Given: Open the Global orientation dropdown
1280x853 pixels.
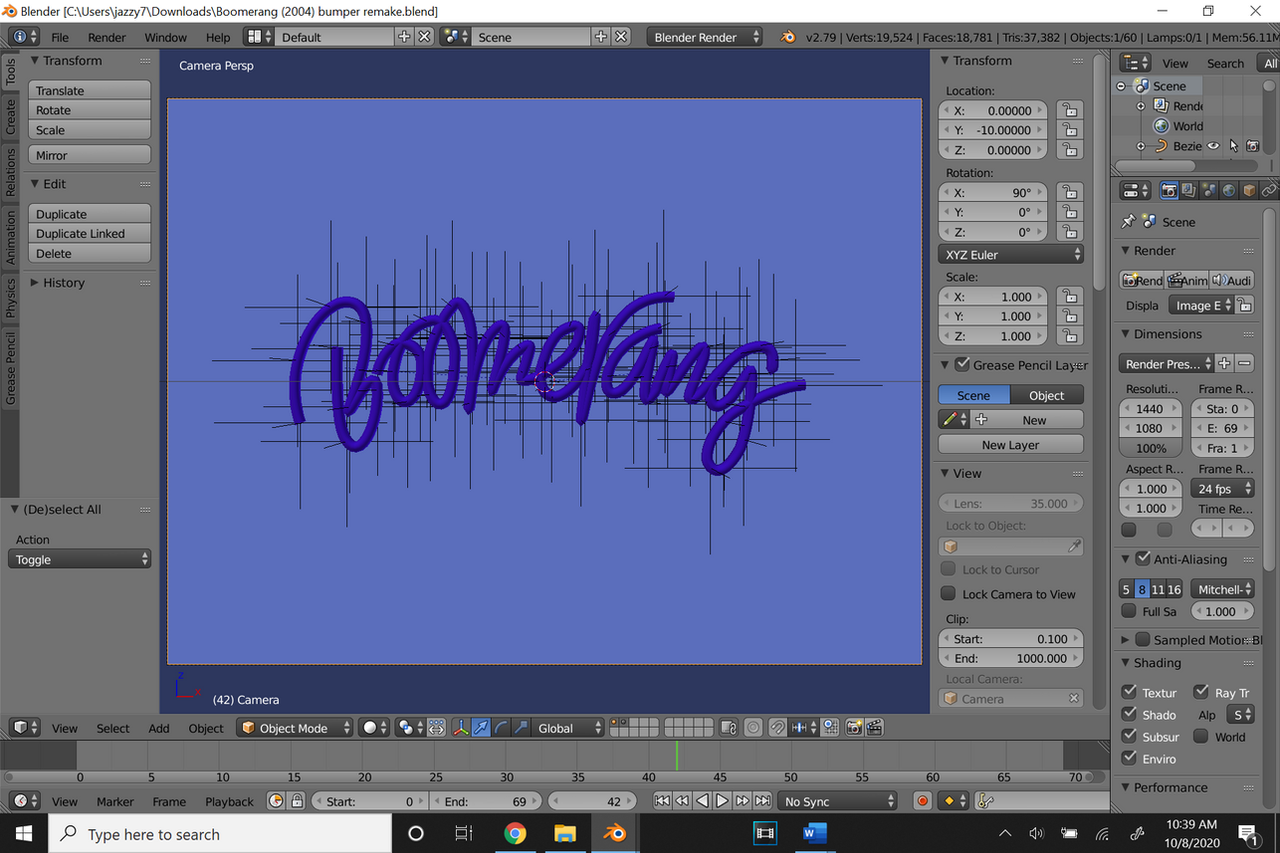Looking at the screenshot, I should pyautogui.click(x=569, y=728).
